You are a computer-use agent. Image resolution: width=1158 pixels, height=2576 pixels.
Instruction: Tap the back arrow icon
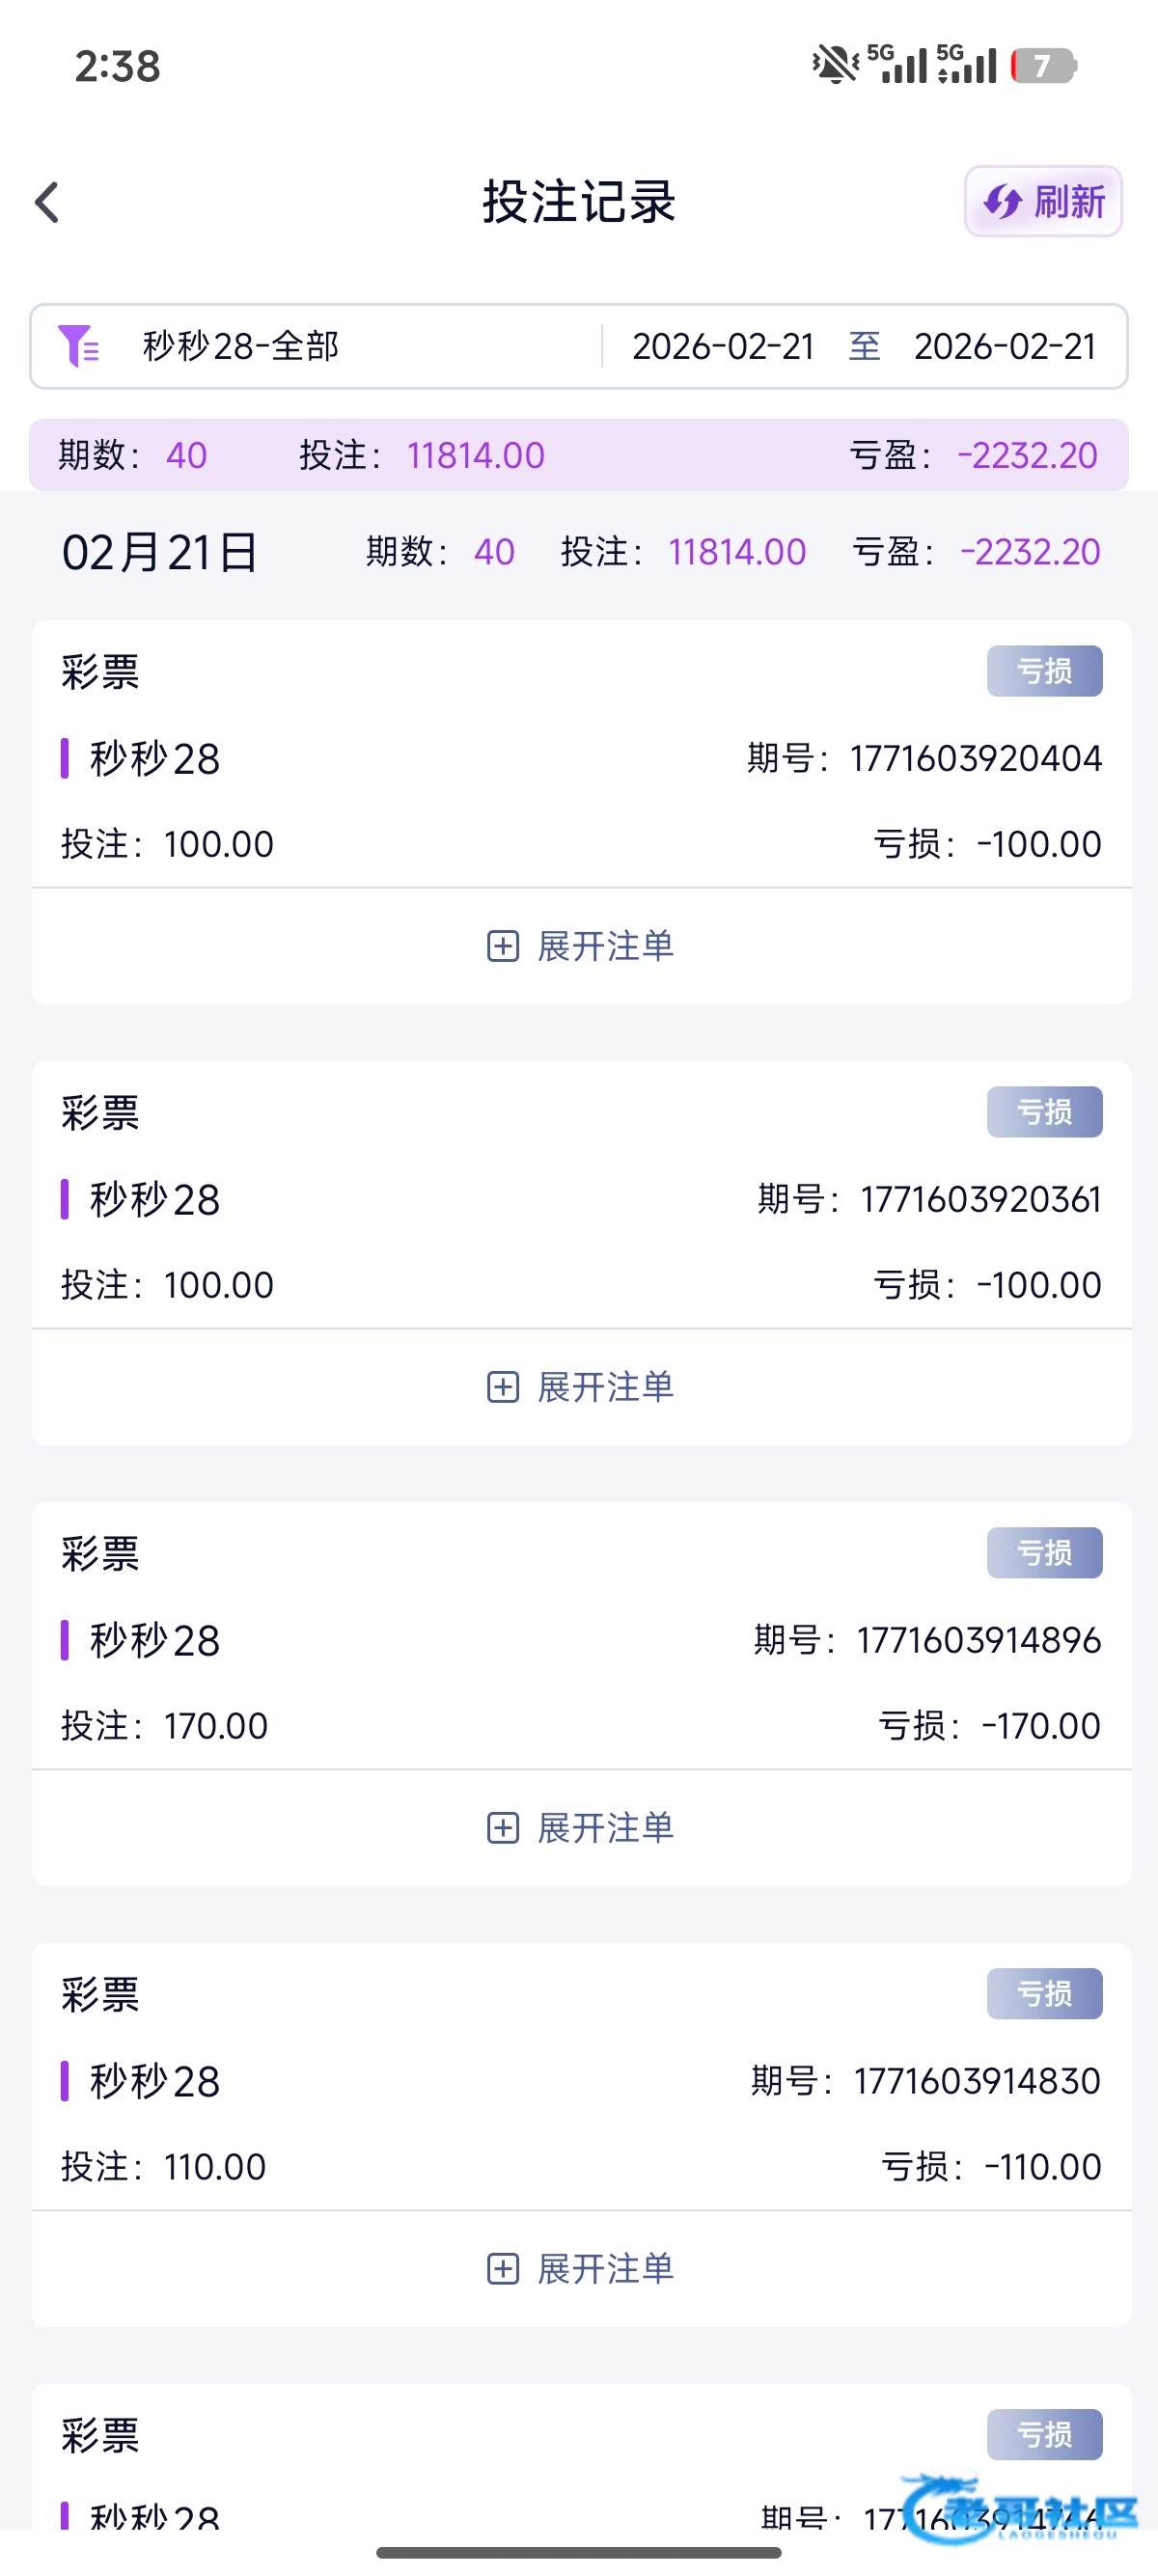[47, 202]
